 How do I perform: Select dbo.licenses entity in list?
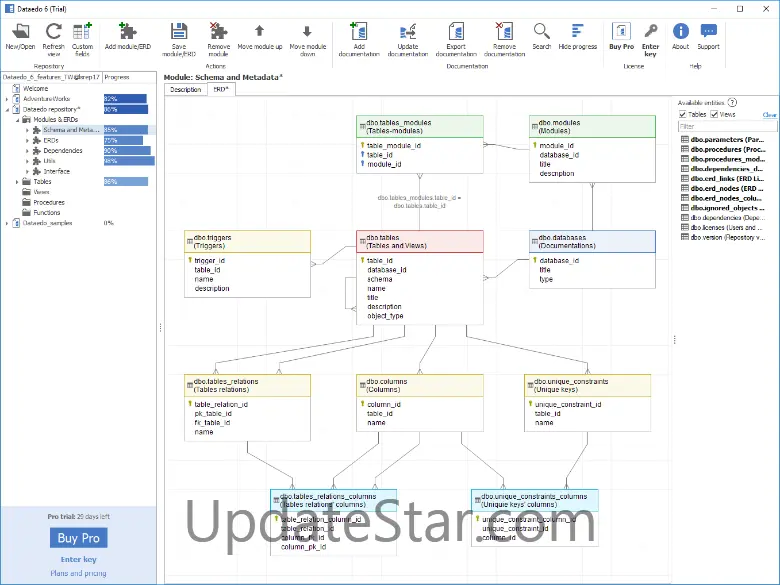point(722,227)
